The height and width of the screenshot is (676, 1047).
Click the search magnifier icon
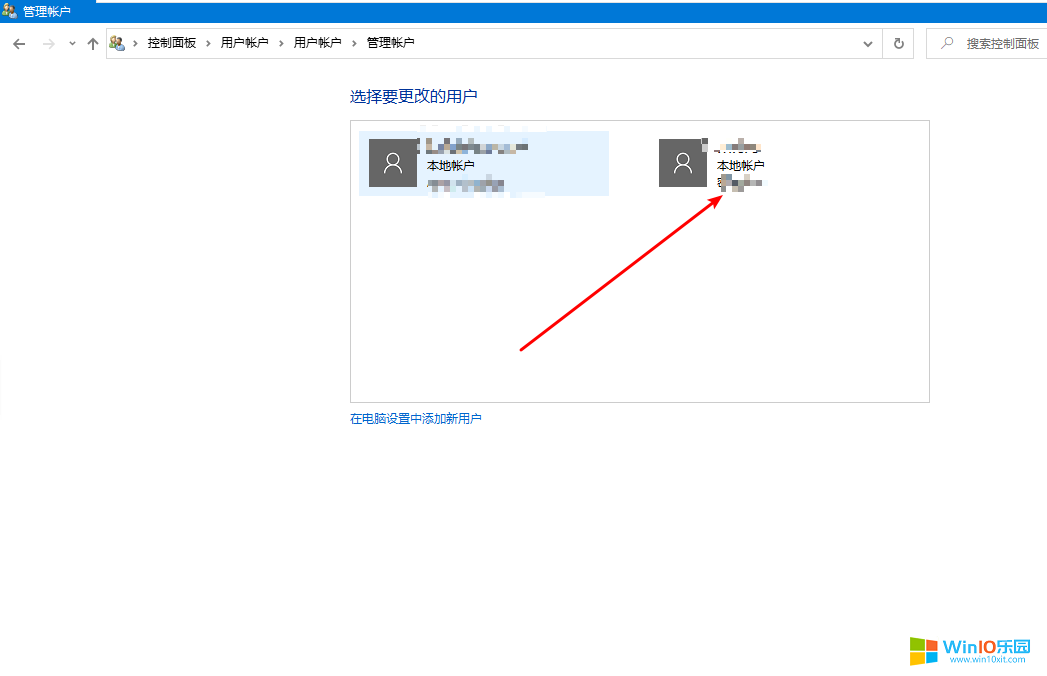click(947, 43)
